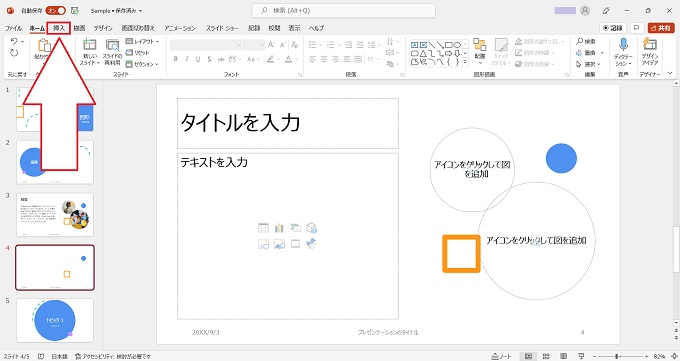Click the Comments speech-bubble button
680x361 pixels.
point(637,28)
